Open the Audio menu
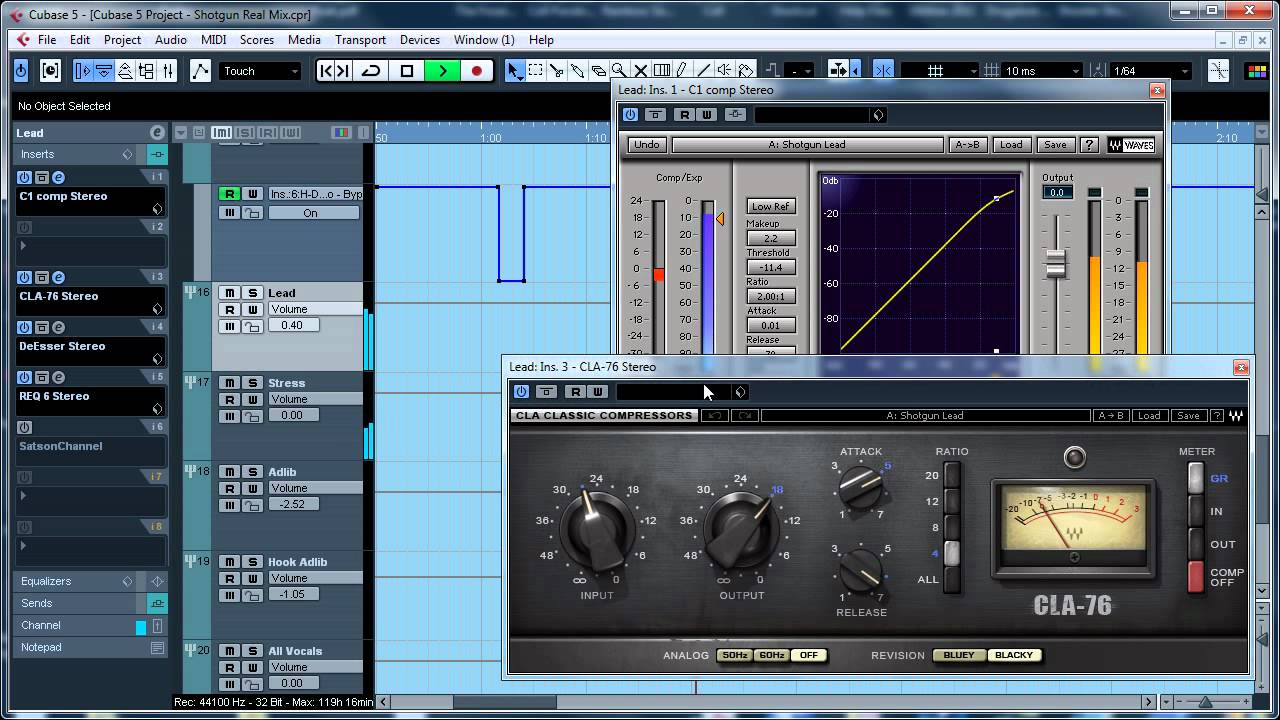The height and width of the screenshot is (720, 1280). tap(171, 40)
